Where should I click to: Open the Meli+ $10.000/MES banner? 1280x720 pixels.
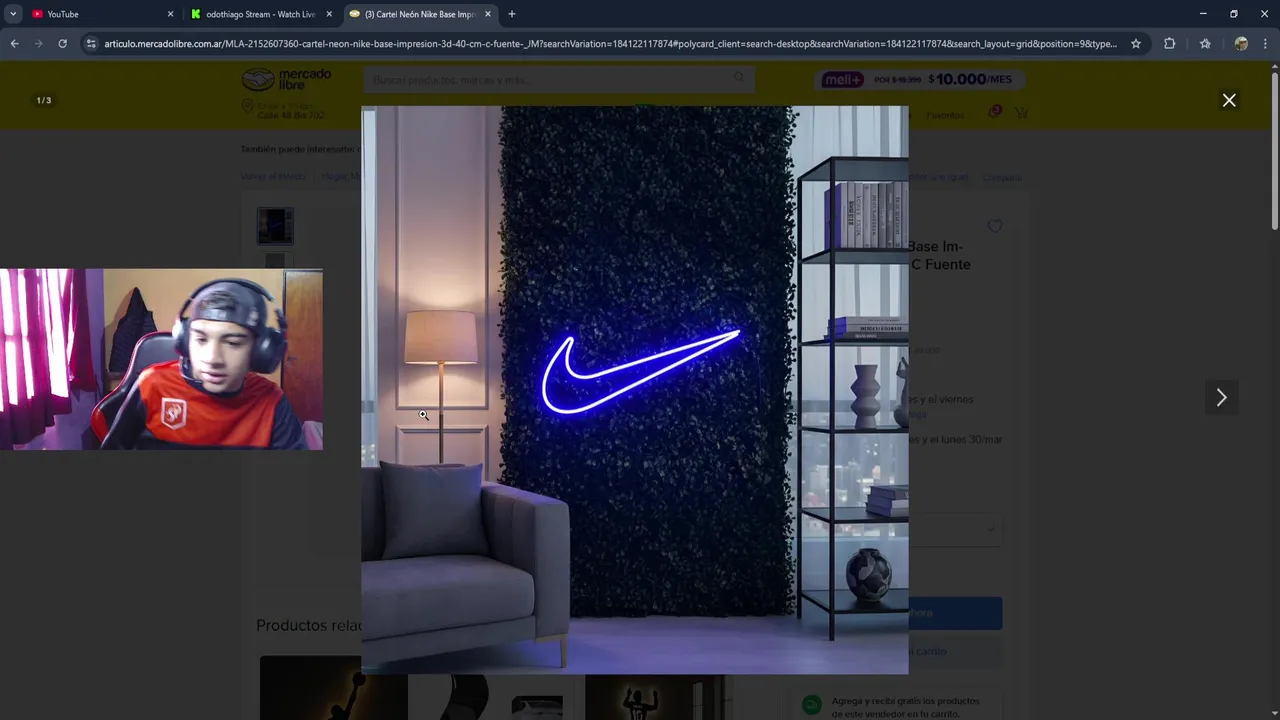(918, 79)
